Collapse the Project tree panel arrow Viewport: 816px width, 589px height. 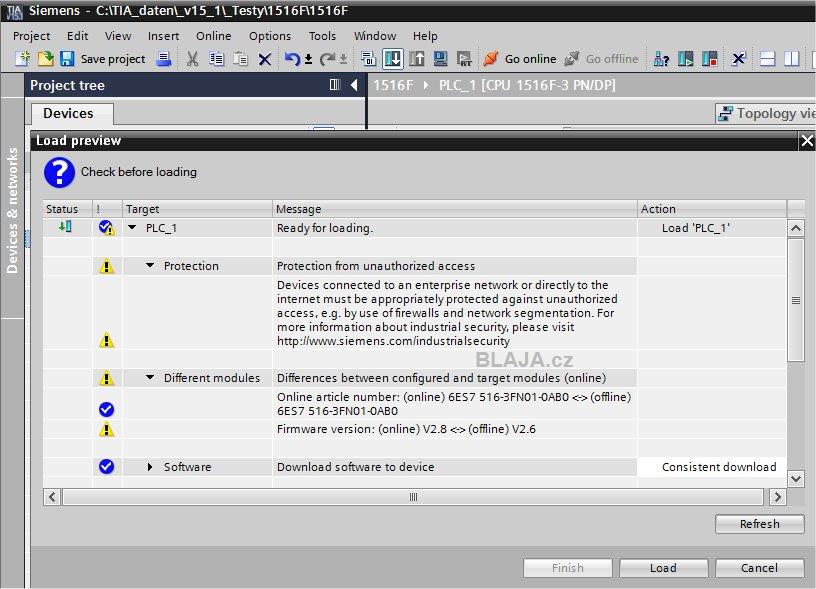coord(354,85)
